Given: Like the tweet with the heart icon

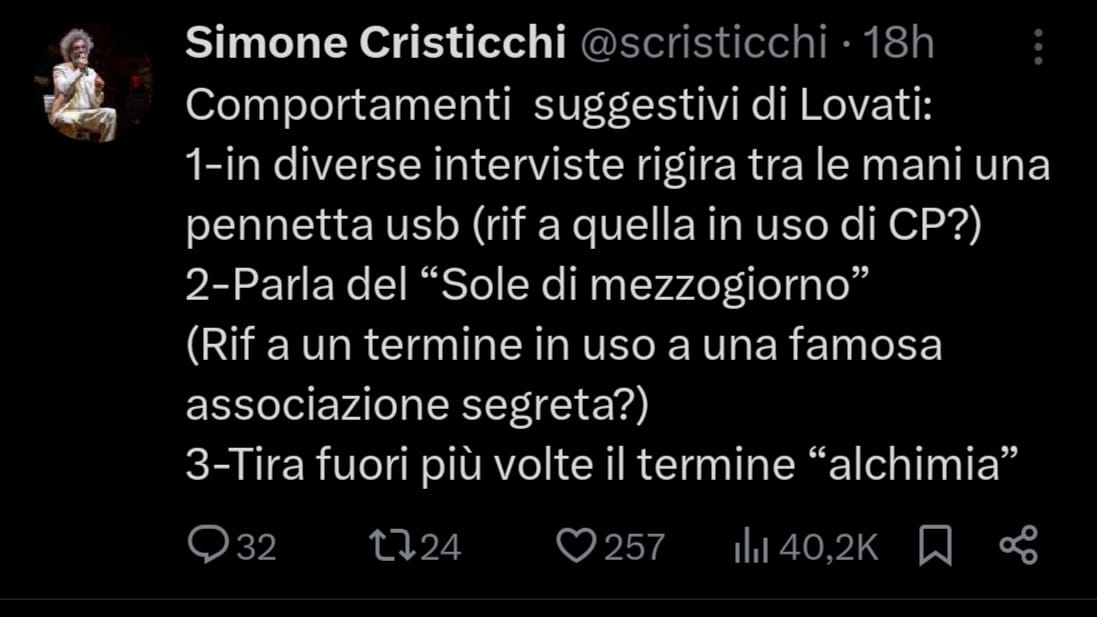Looking at the screenshot, I should pyautogui.click(x=574, y=546).
